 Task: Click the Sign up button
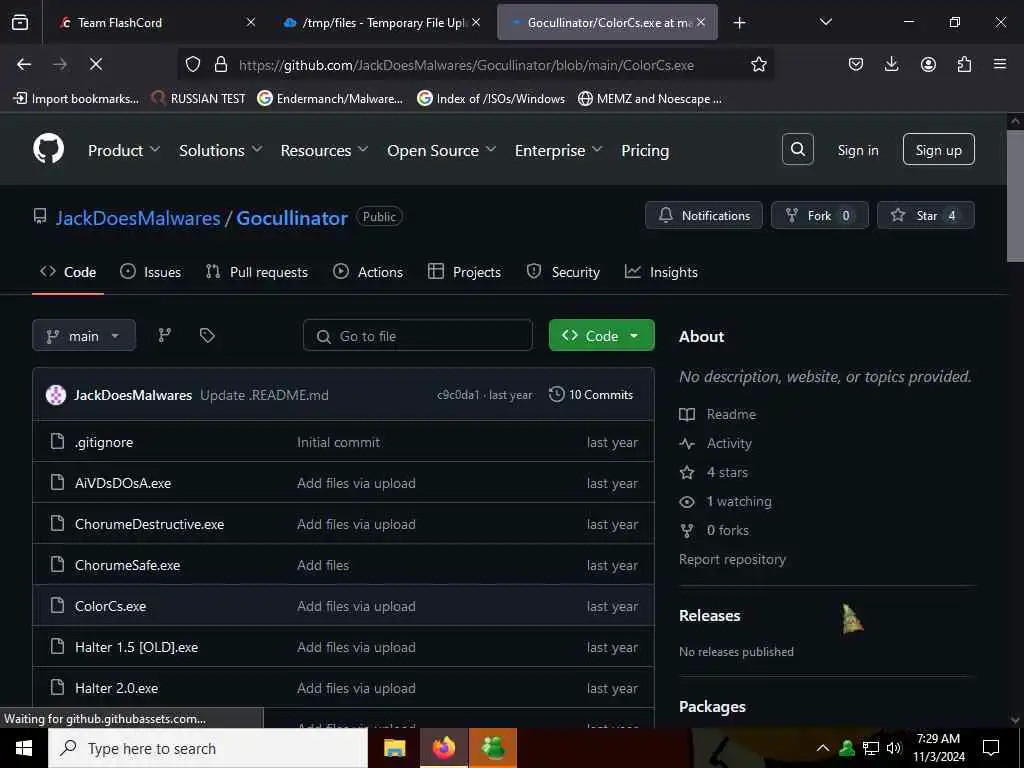[938, 150]
